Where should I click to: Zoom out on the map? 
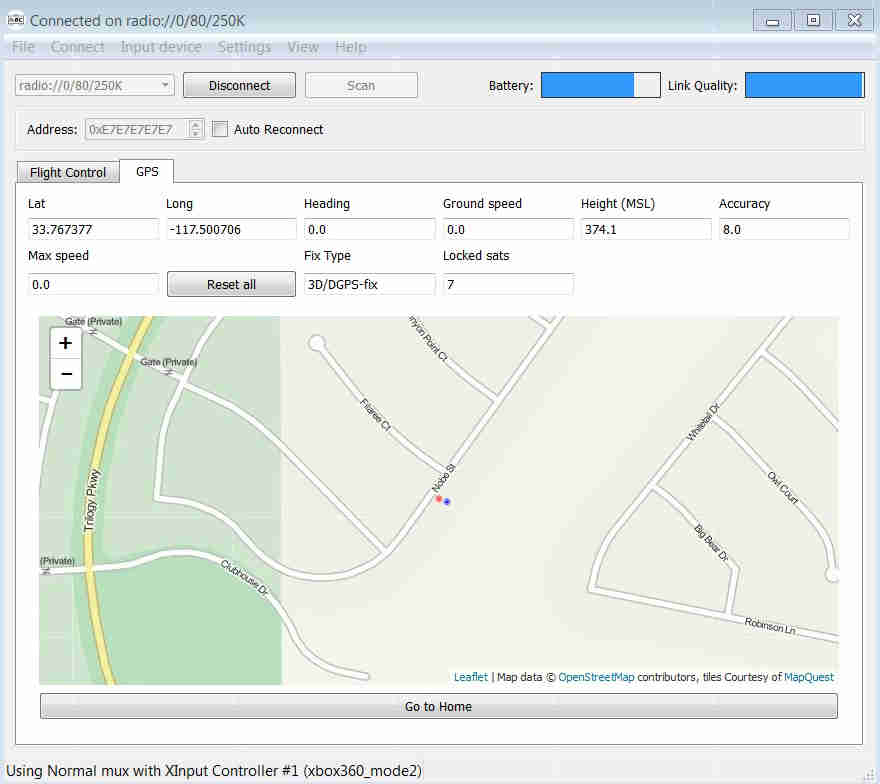click(66, 374)
